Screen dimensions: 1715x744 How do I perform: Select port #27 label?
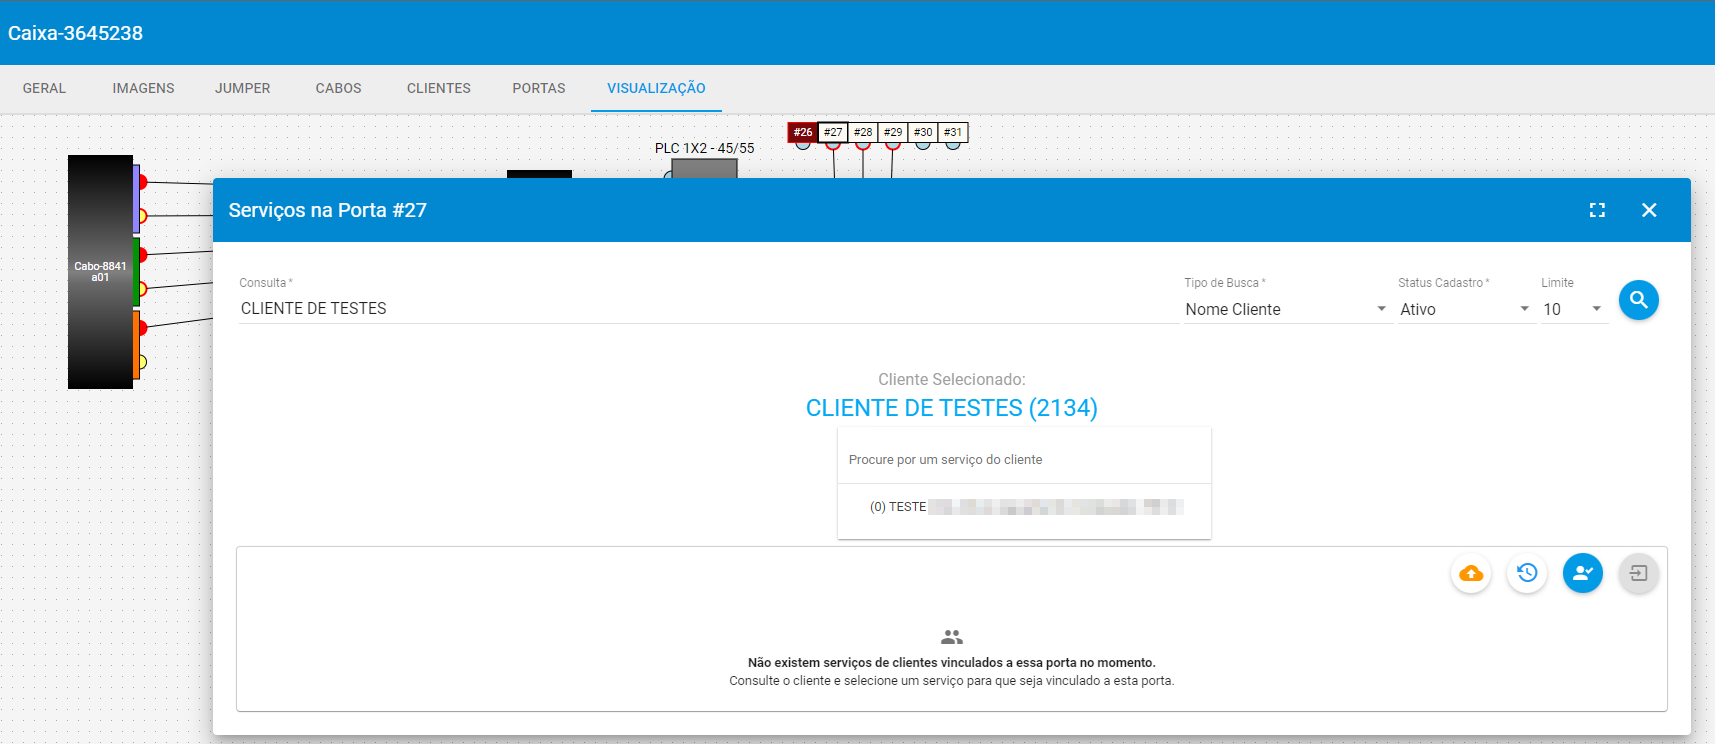tap(833, 132)
